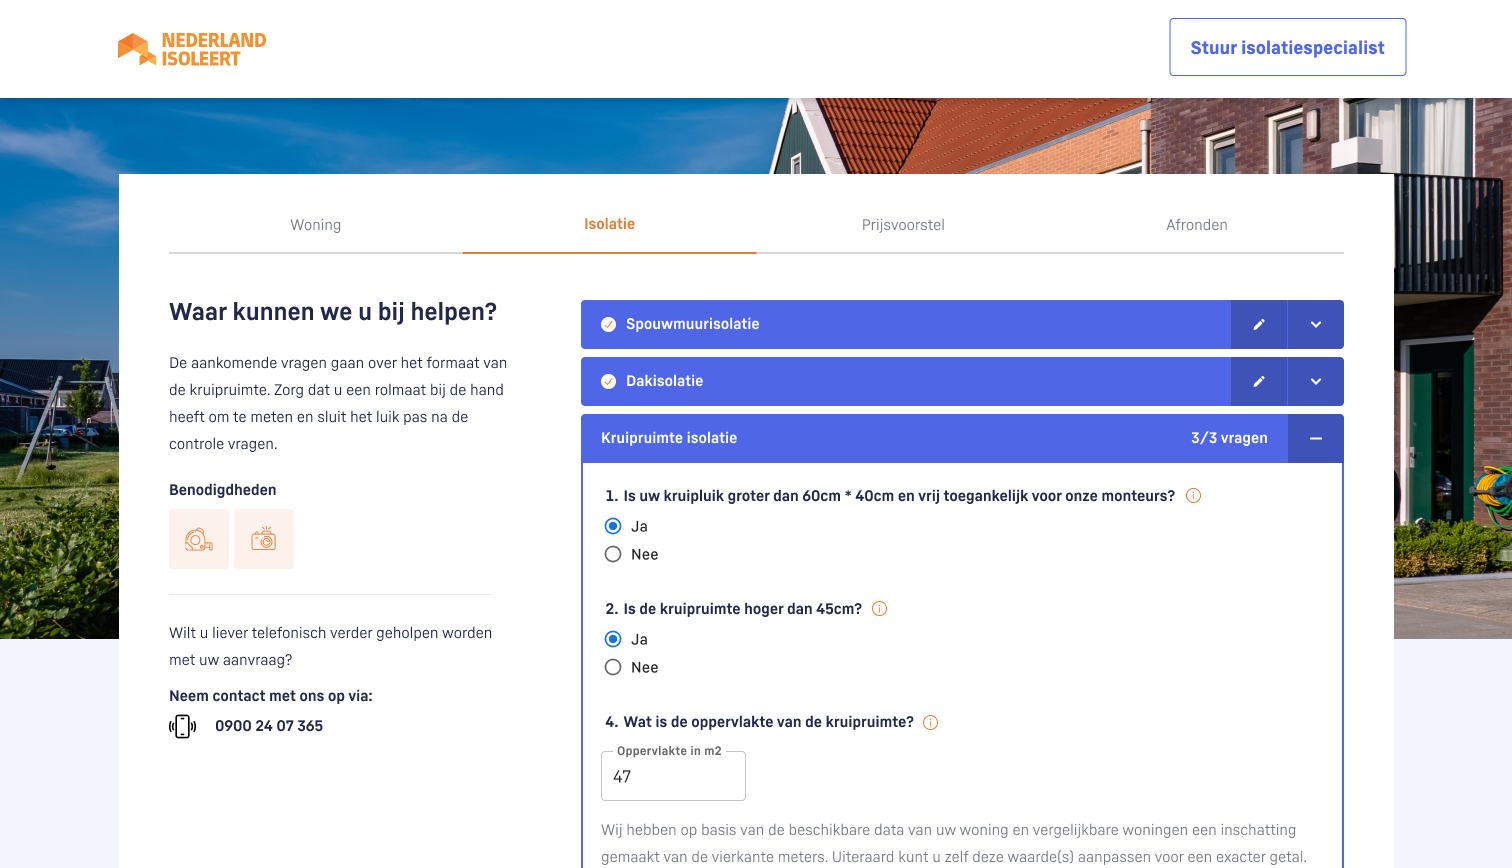Image resolution: width=1512 pixels, height=868 pixels.
Task: Switch to the Afronden tab
Action: point(1196,225)
